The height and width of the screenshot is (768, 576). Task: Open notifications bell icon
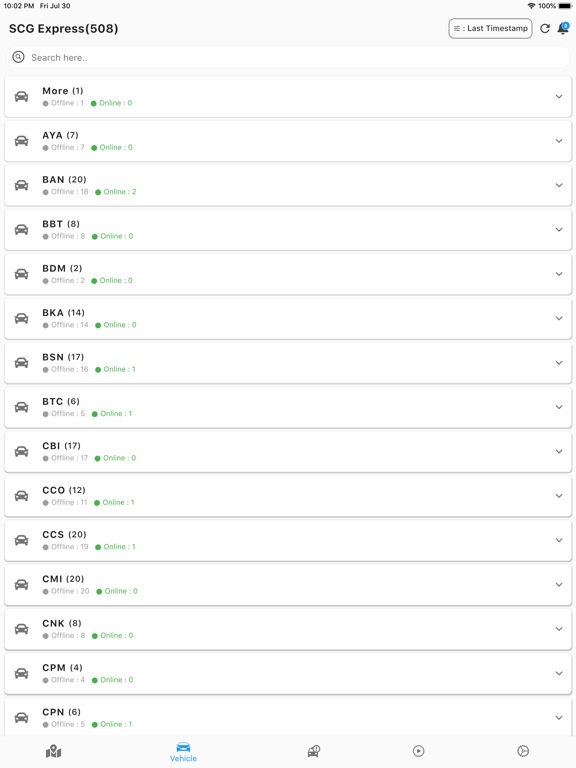coord(563,28)
